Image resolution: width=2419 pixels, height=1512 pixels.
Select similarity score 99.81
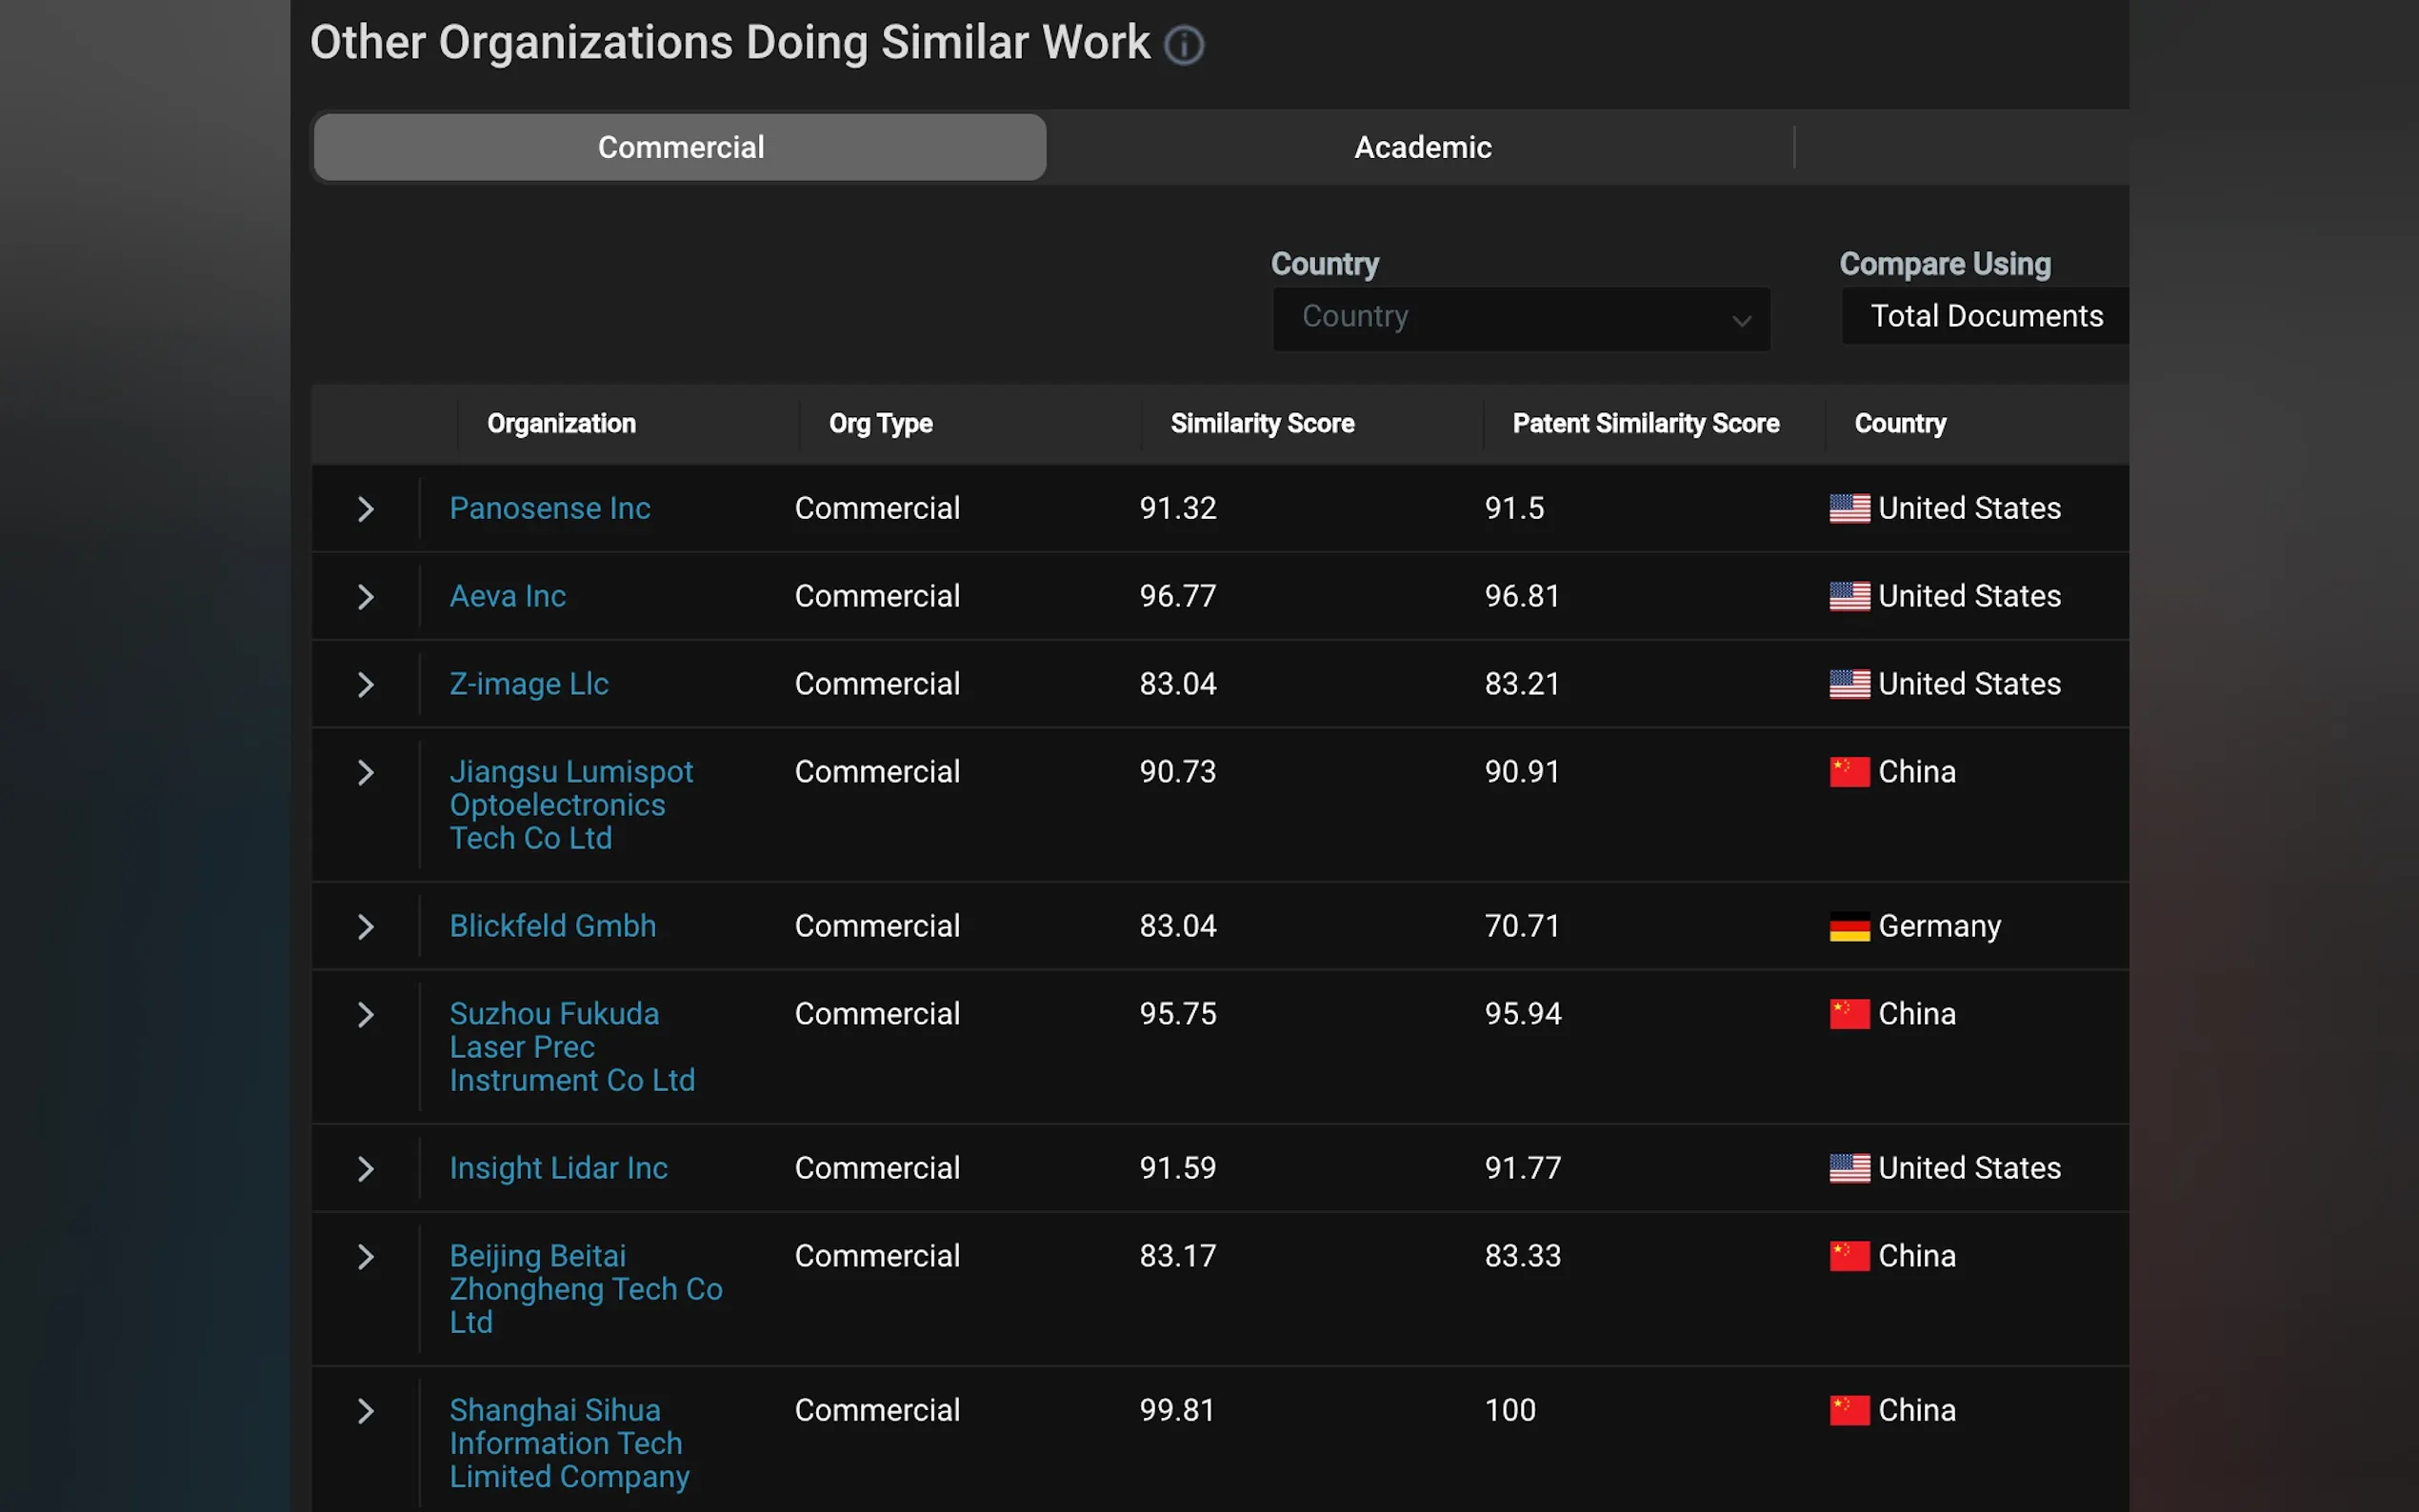coord(1178,1410)
